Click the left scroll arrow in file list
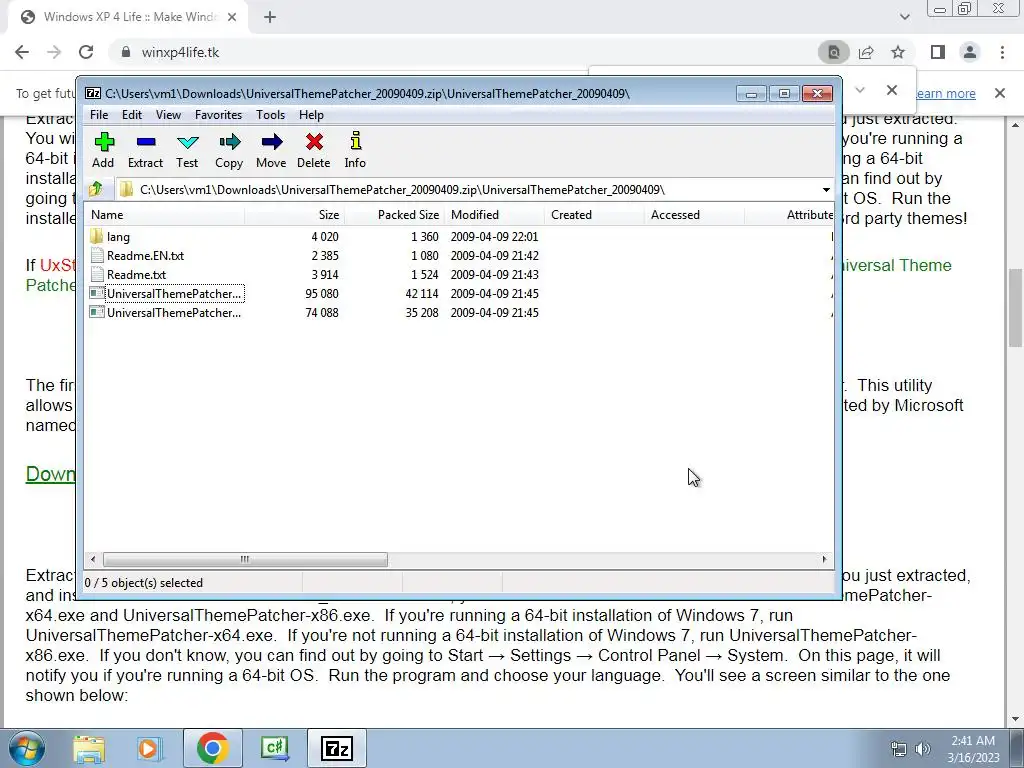The height and width of the screenshot is (768, 1024). click(x=93, y=559)
